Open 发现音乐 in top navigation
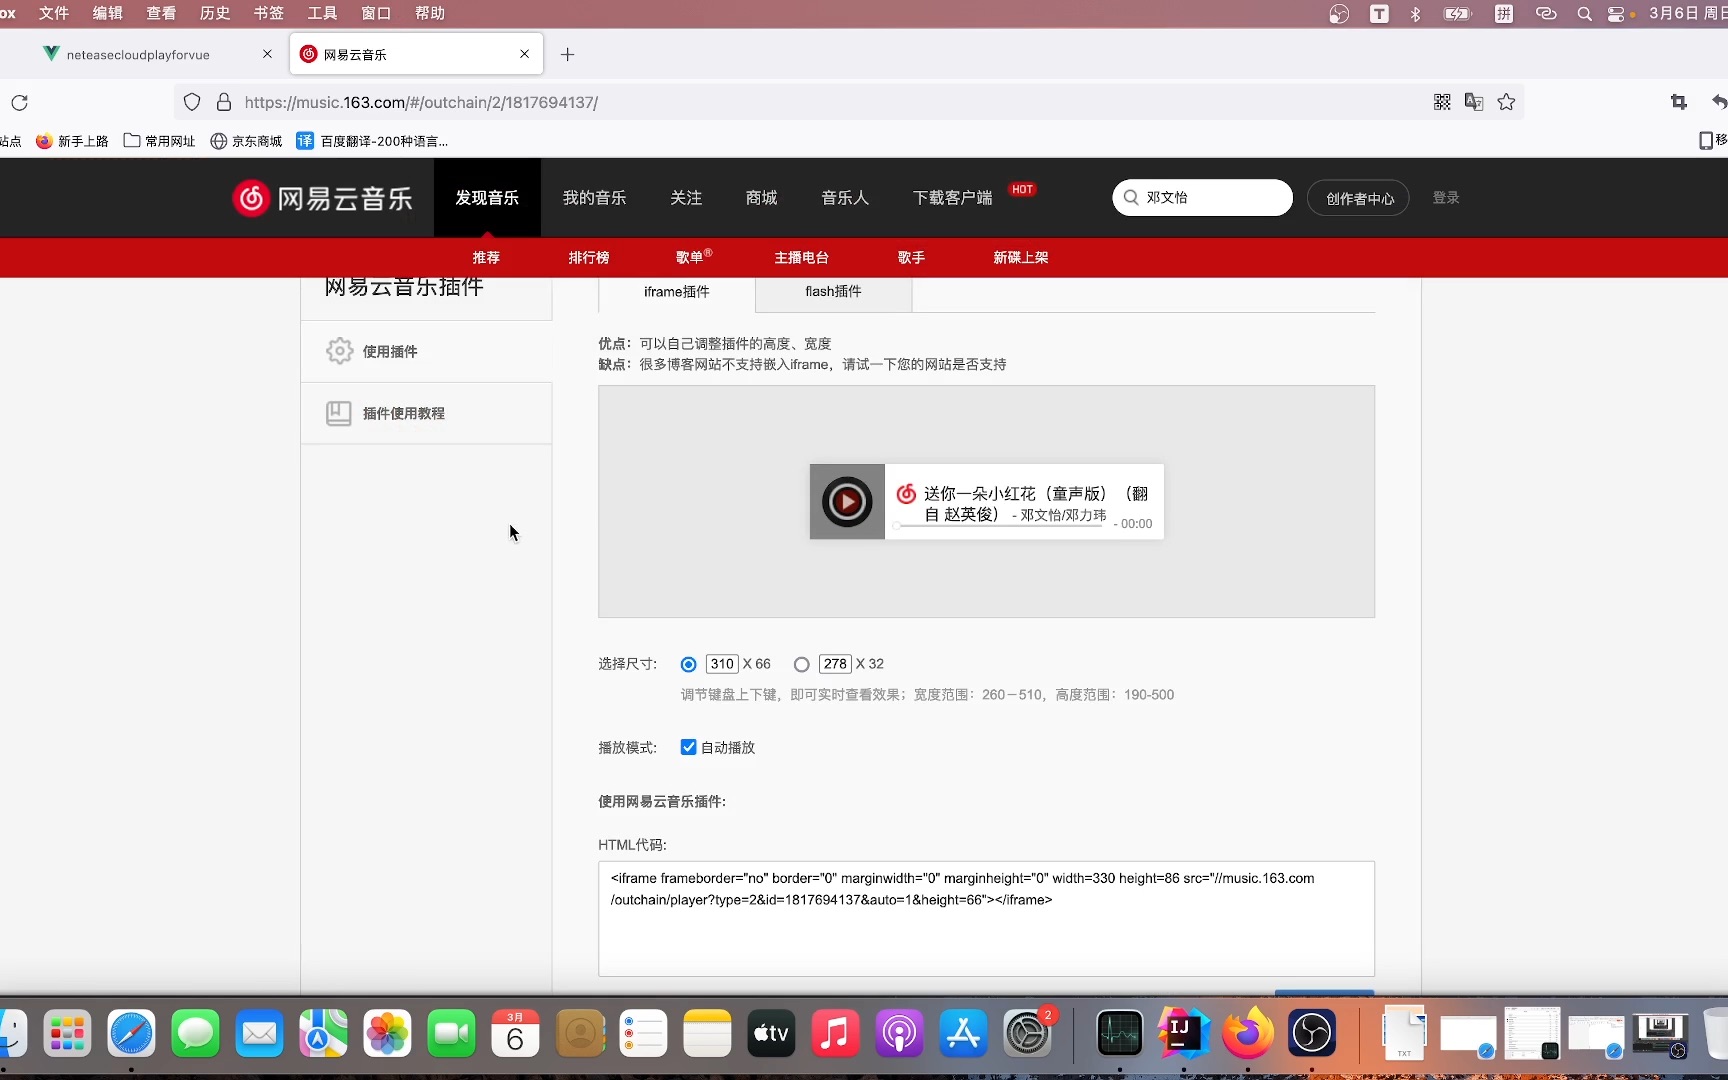Image resolution: width=1728 pixels, height=1080 pixels. (487, 198)
